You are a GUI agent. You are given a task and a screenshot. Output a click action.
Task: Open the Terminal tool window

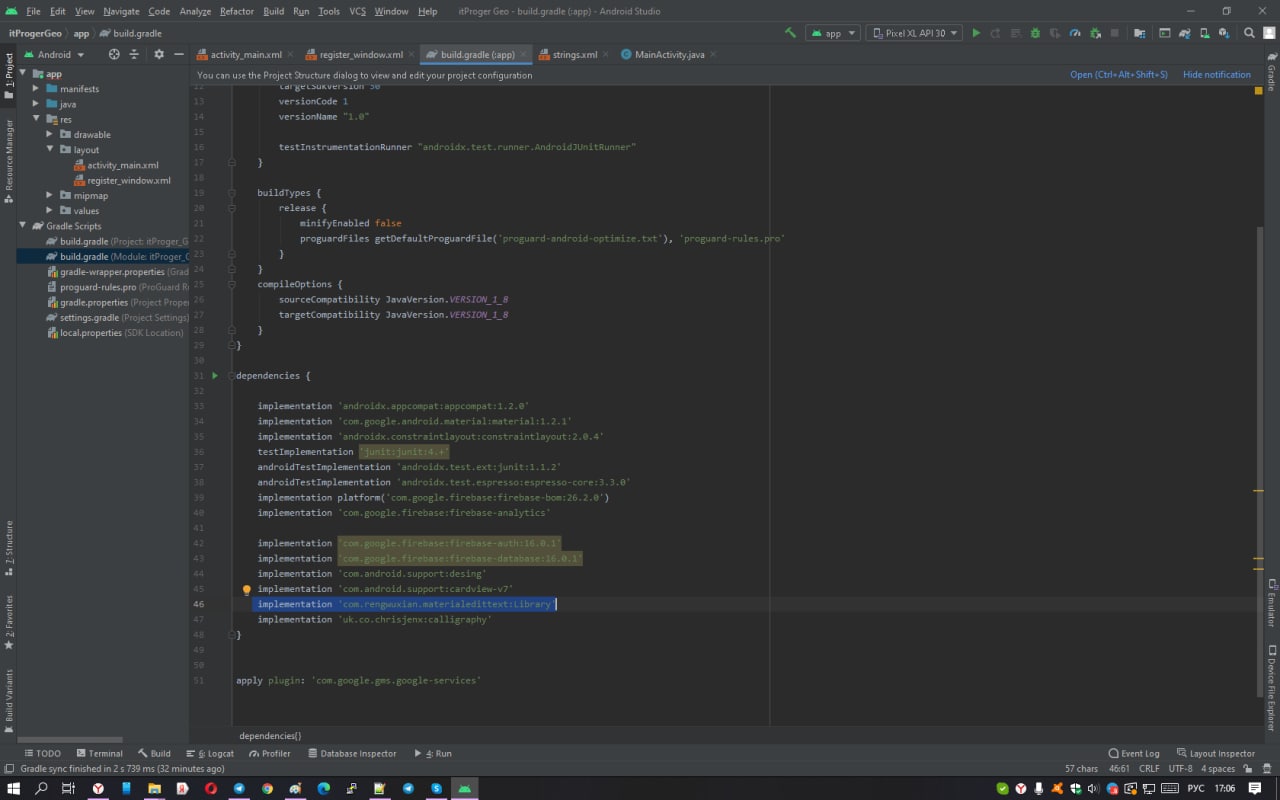tap(99, 753)
